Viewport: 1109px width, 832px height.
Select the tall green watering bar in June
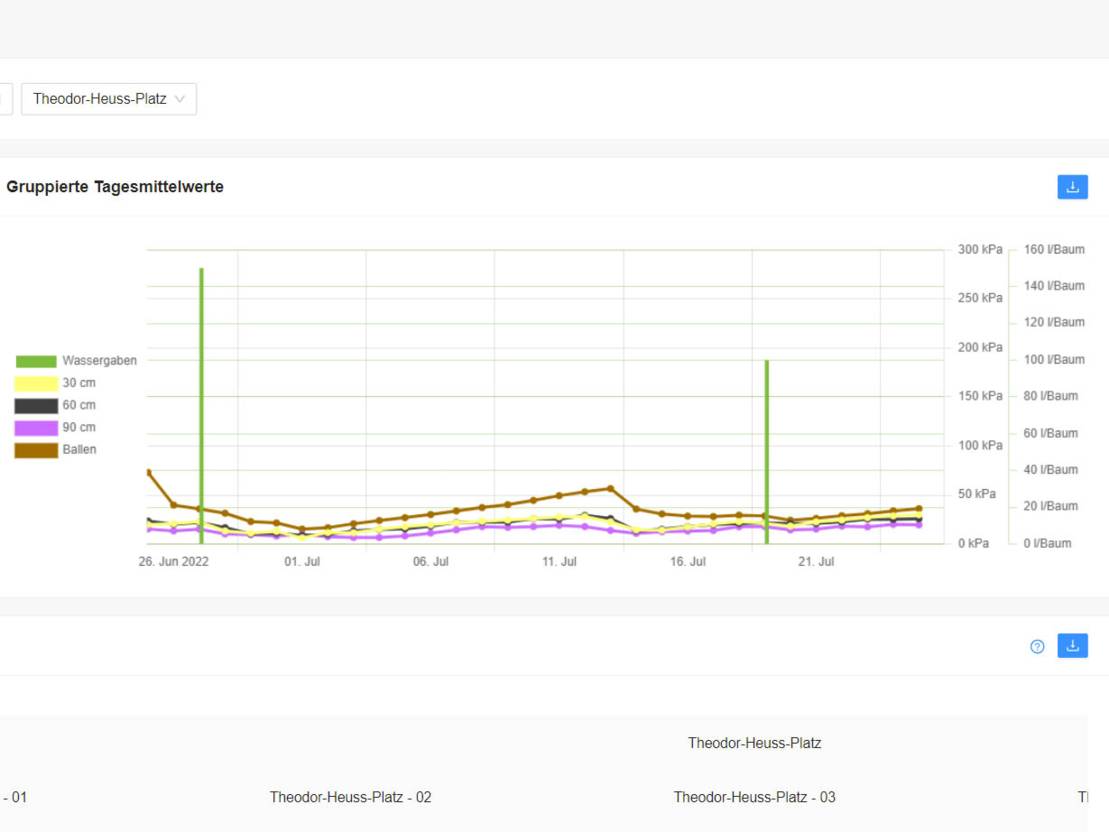pyautogui.click(x=201, y=400)
